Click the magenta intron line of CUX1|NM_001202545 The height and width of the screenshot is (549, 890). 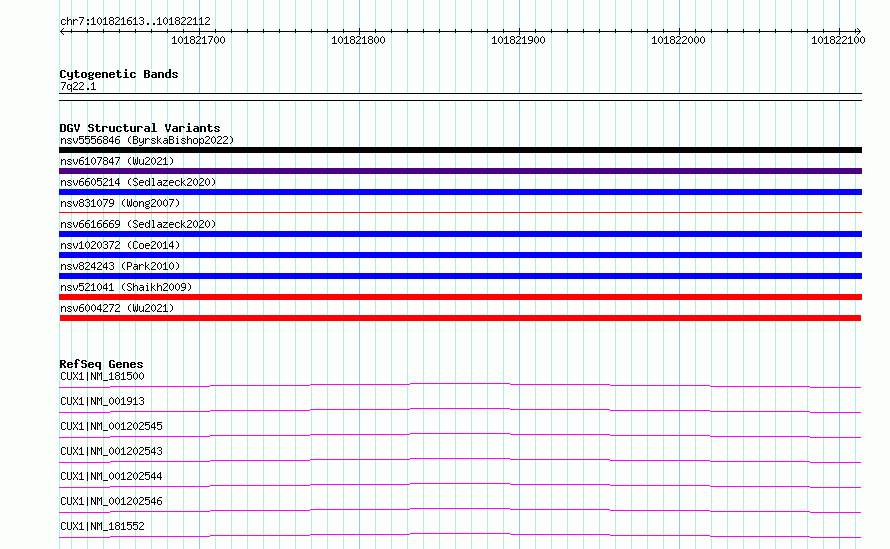(x=460, y=434)
